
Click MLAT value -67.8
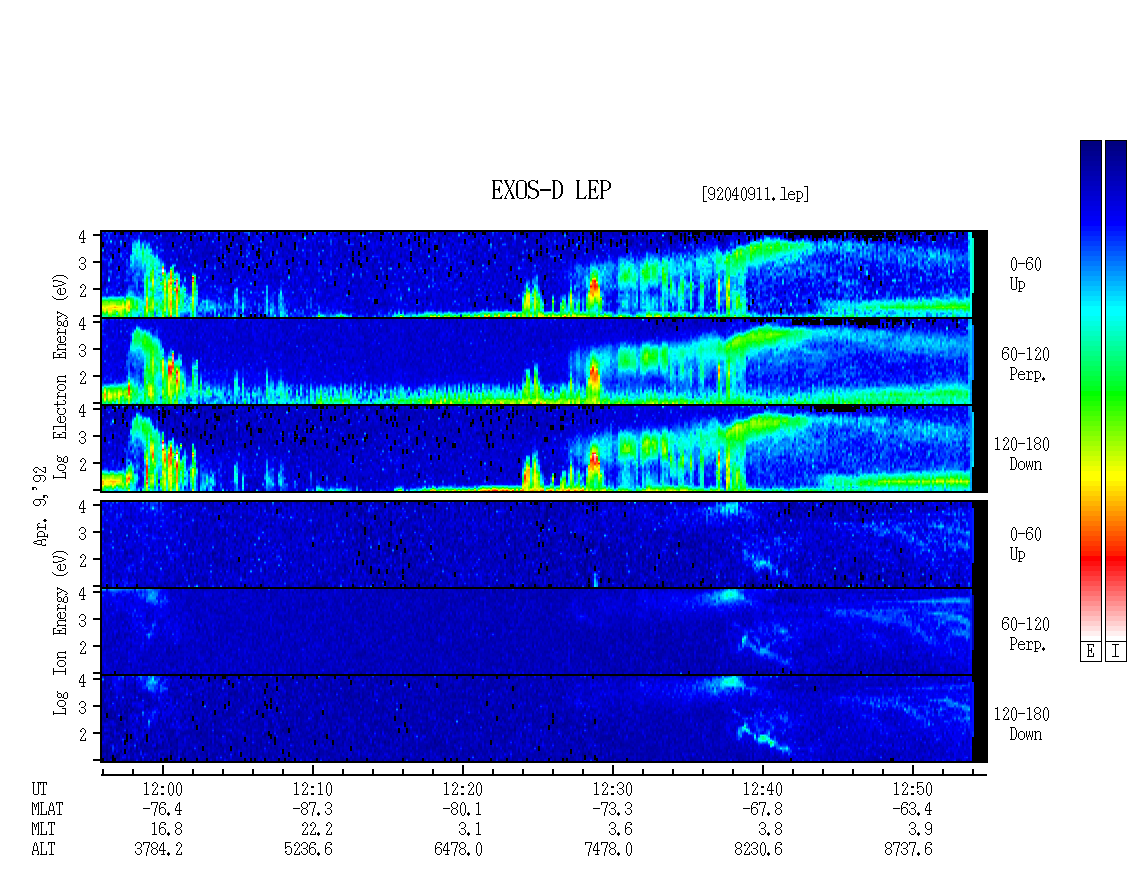pyautogui.click(x=762, y=809)
